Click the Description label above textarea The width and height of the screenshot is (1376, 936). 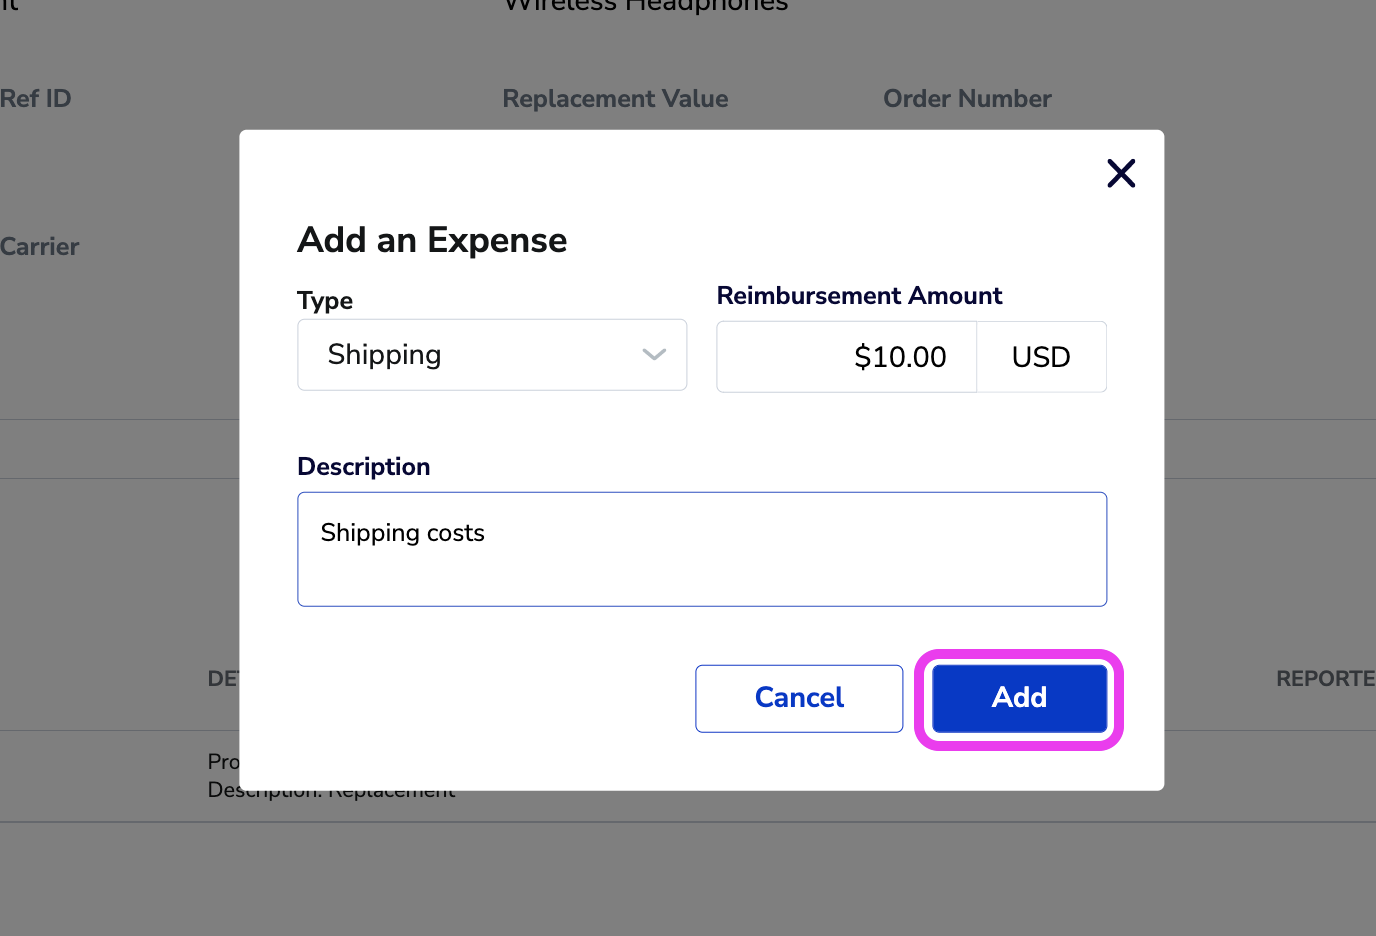(x=364, y=467)
